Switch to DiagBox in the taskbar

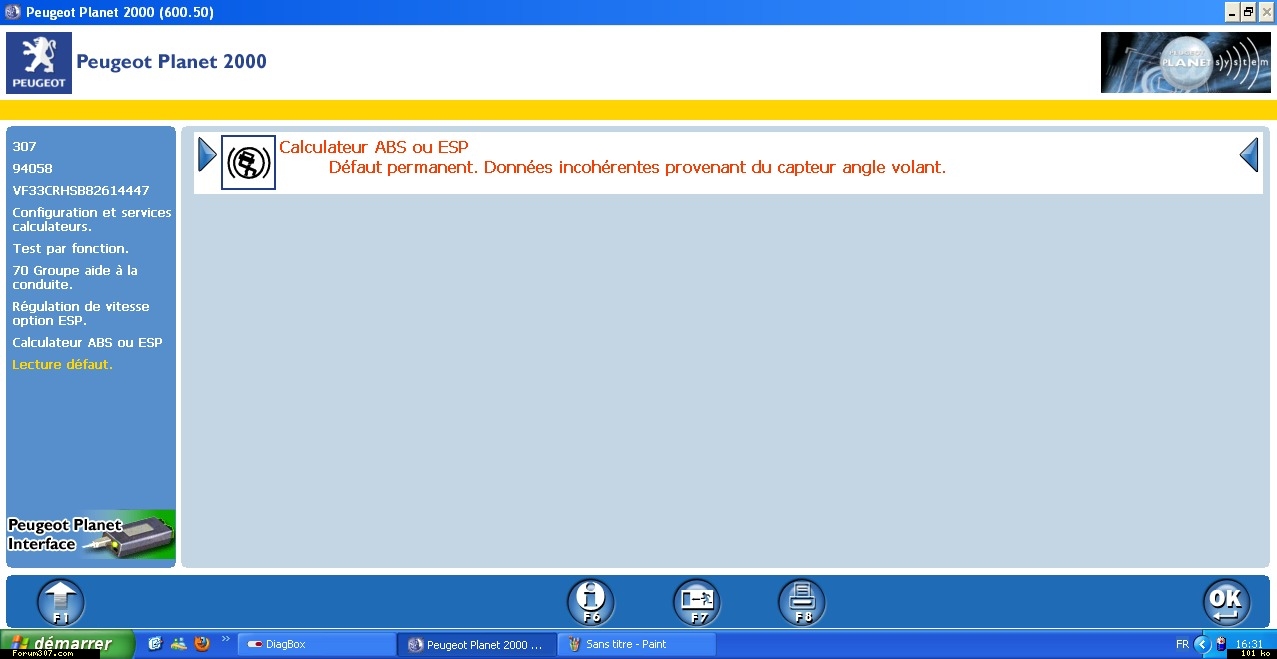coord(316,644)
